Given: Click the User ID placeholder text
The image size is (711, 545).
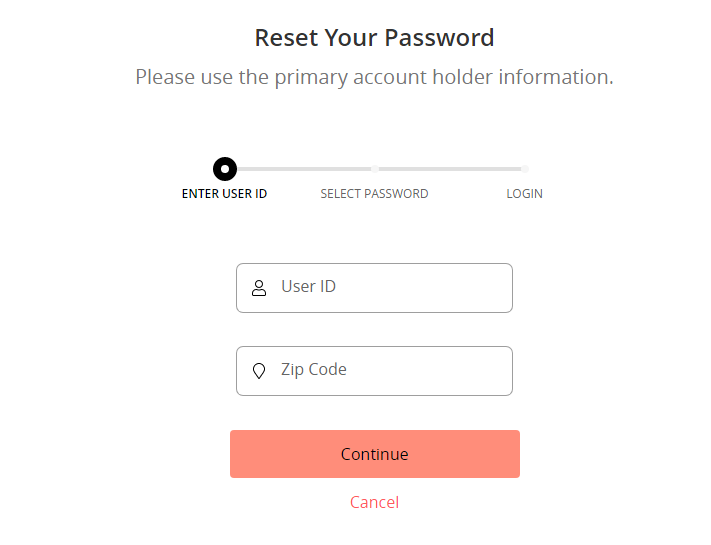Looking at the screenshot, I should (x=308, y=287).
